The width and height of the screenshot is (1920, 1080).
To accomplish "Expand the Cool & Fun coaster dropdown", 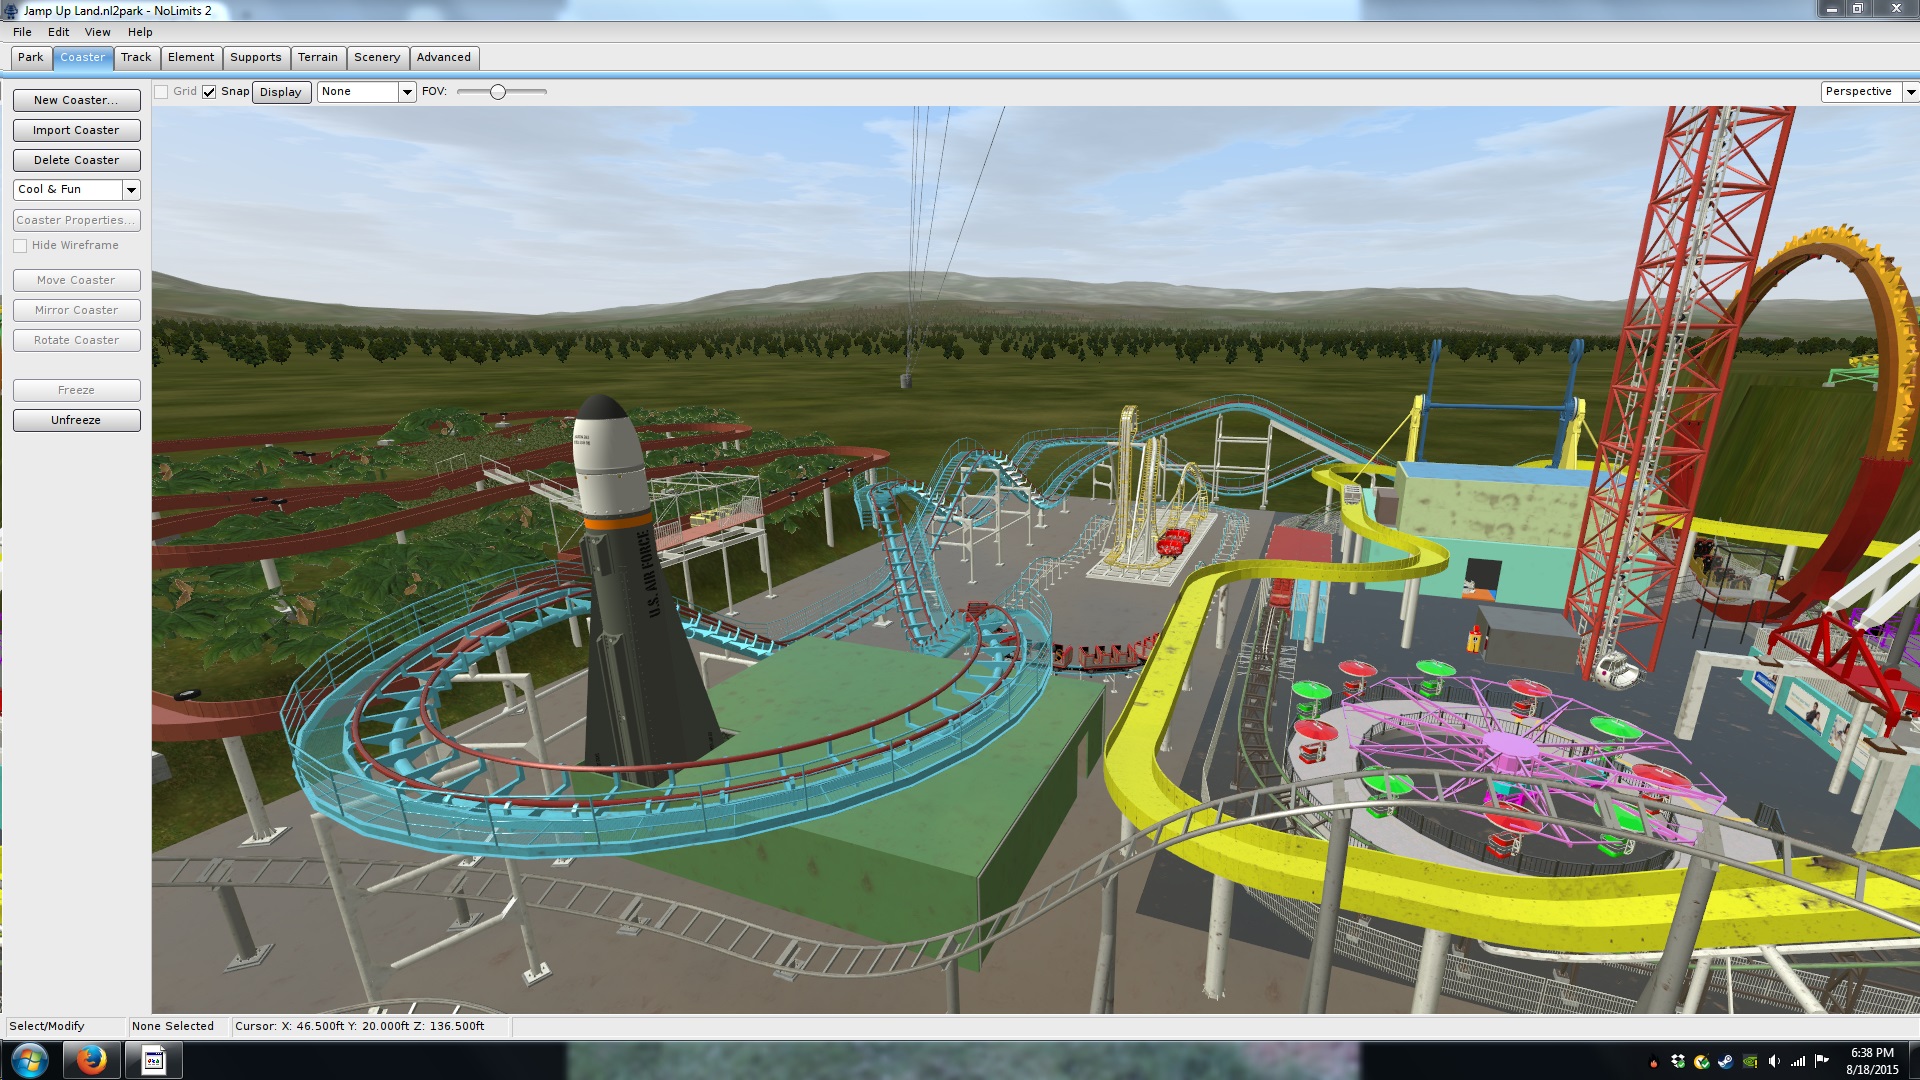I will pos(131,190).
